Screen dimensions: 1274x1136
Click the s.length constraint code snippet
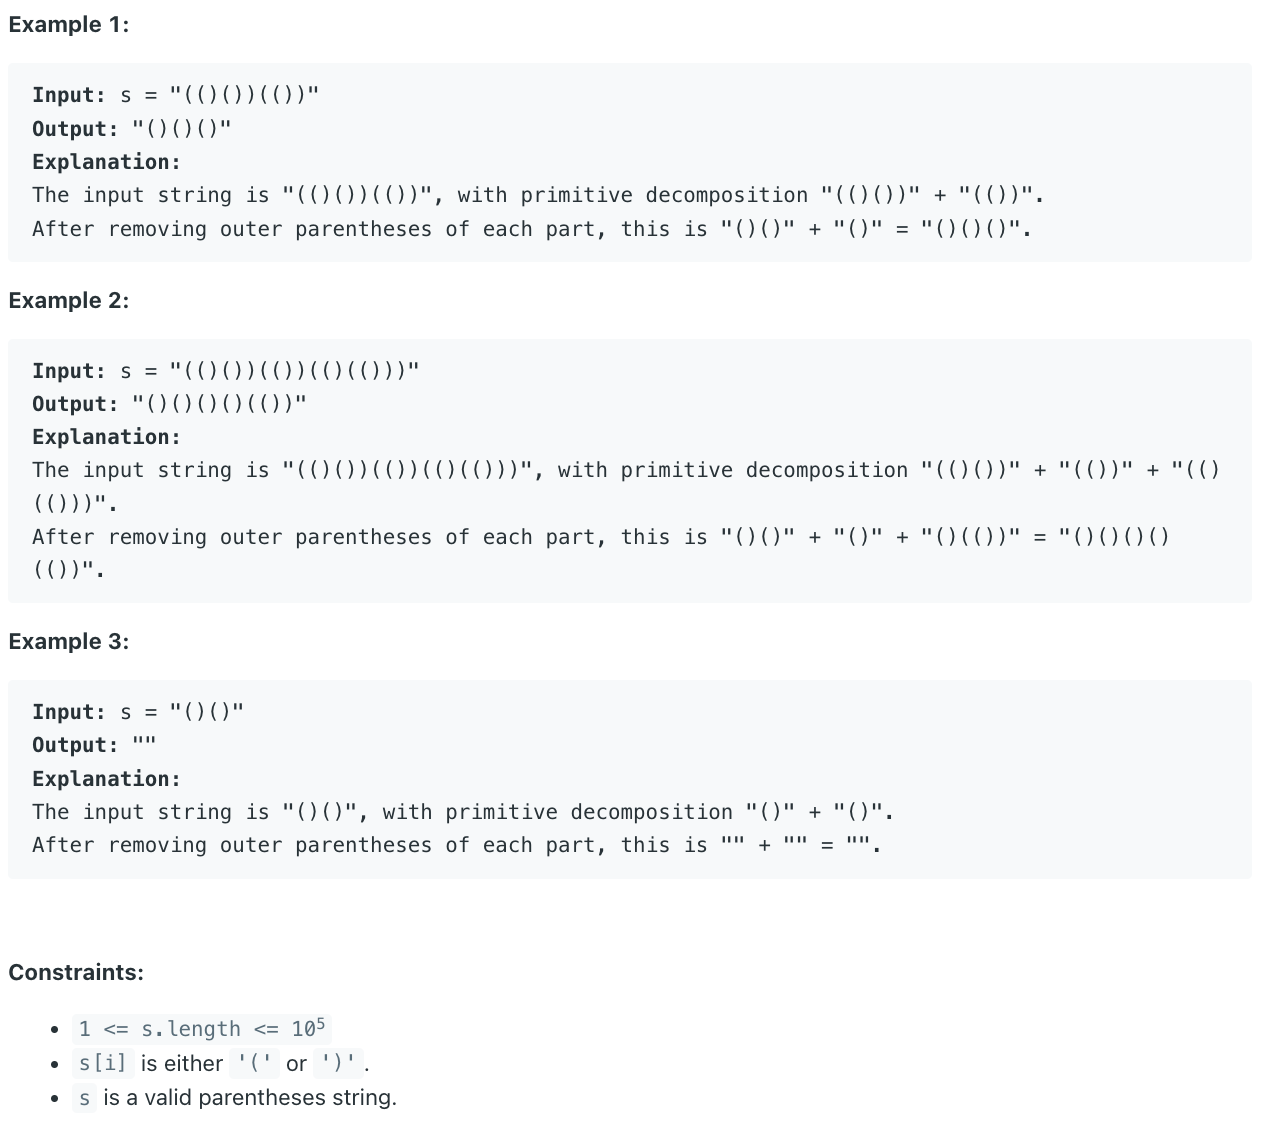tap(202, 1029)
